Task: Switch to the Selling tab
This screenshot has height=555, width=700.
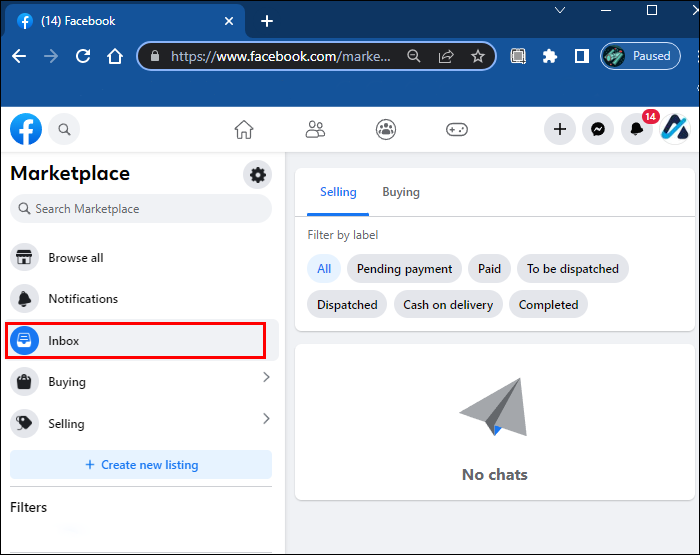Action: click(338, 192)
